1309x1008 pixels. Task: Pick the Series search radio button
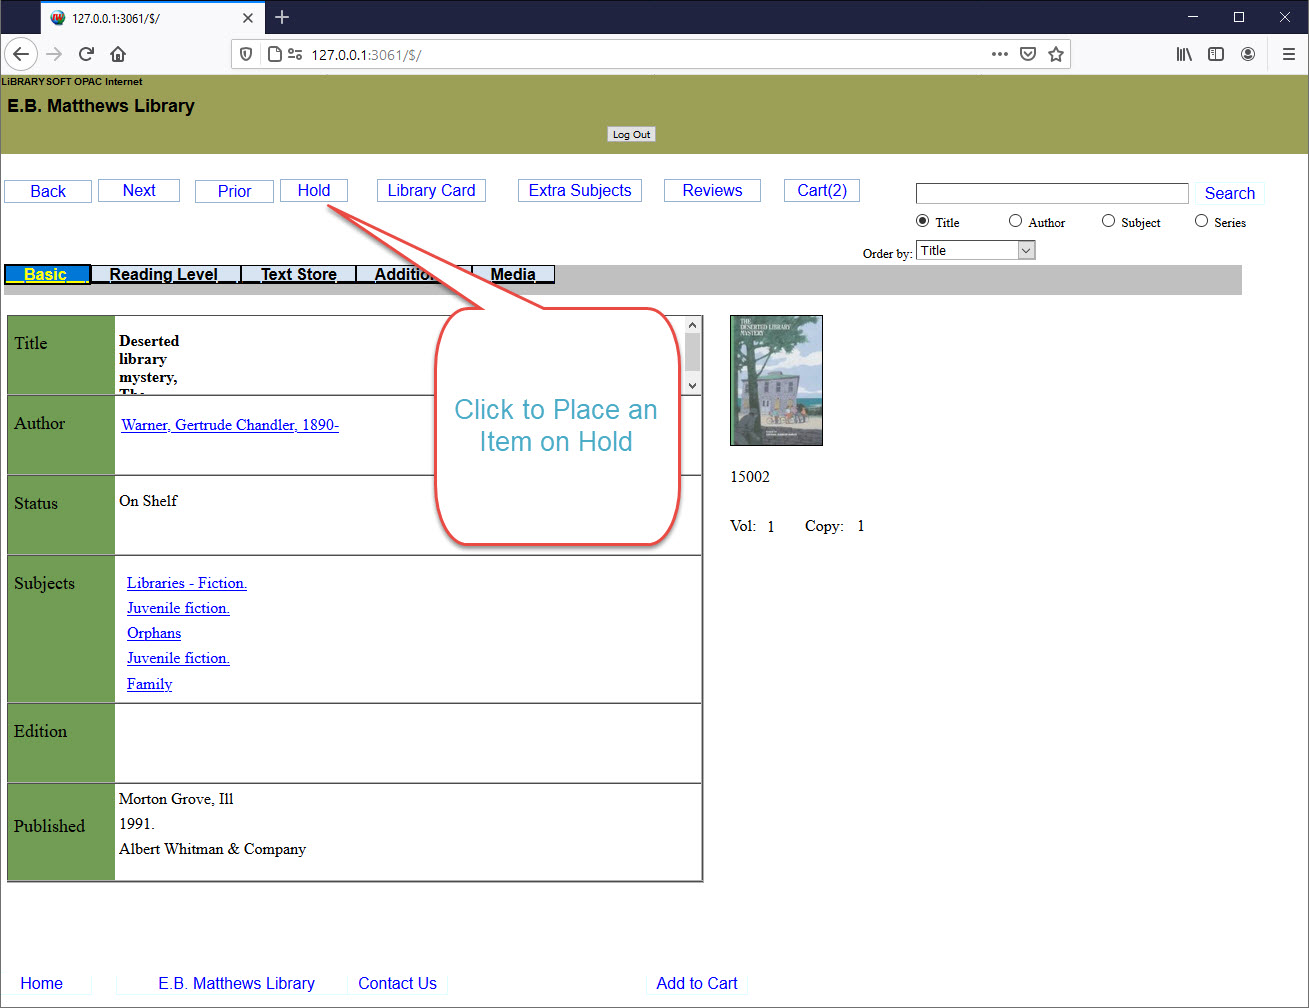[x=1201, y=221]
